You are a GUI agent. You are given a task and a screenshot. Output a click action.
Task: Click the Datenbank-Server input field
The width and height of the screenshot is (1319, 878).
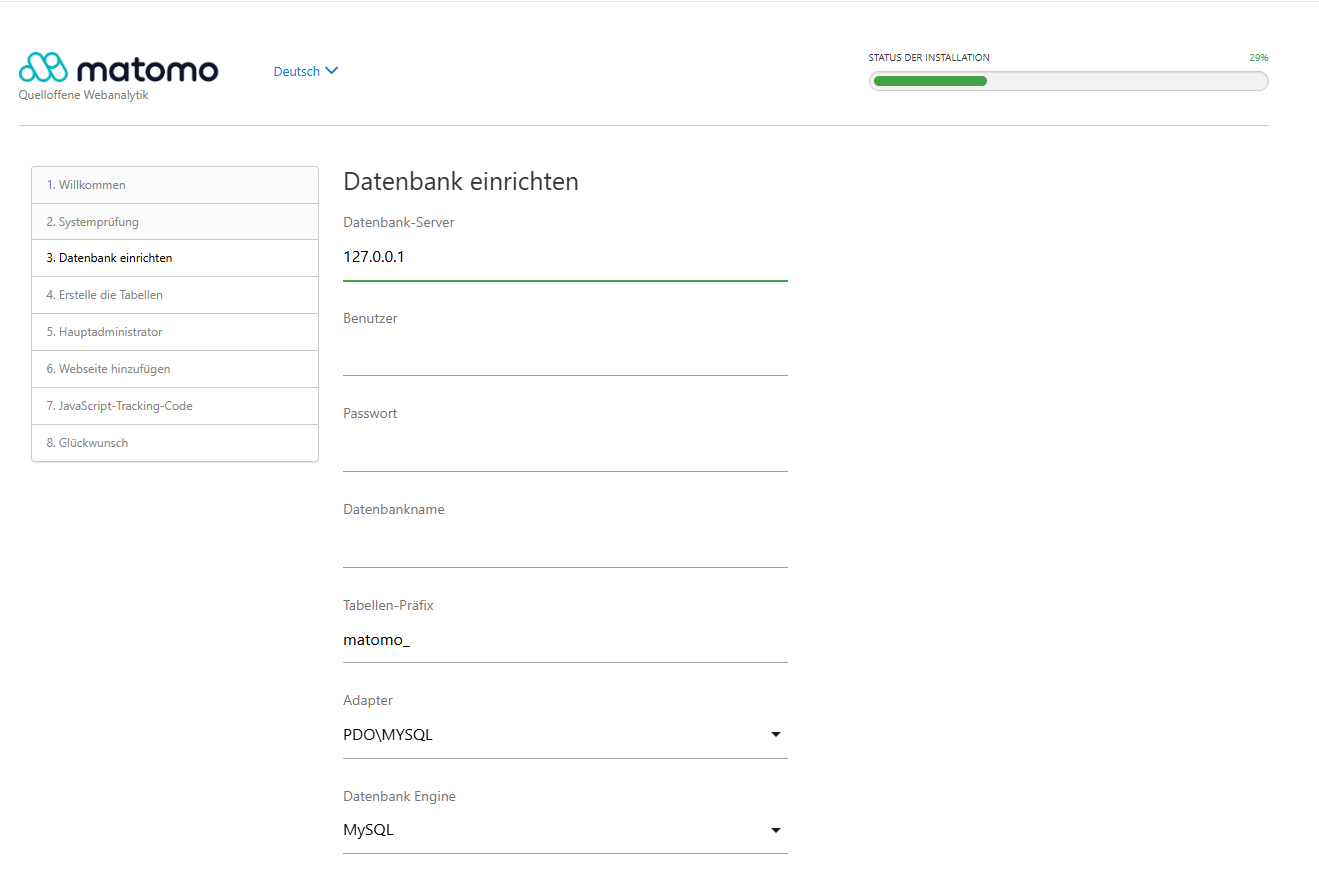(x=565, y=257)
